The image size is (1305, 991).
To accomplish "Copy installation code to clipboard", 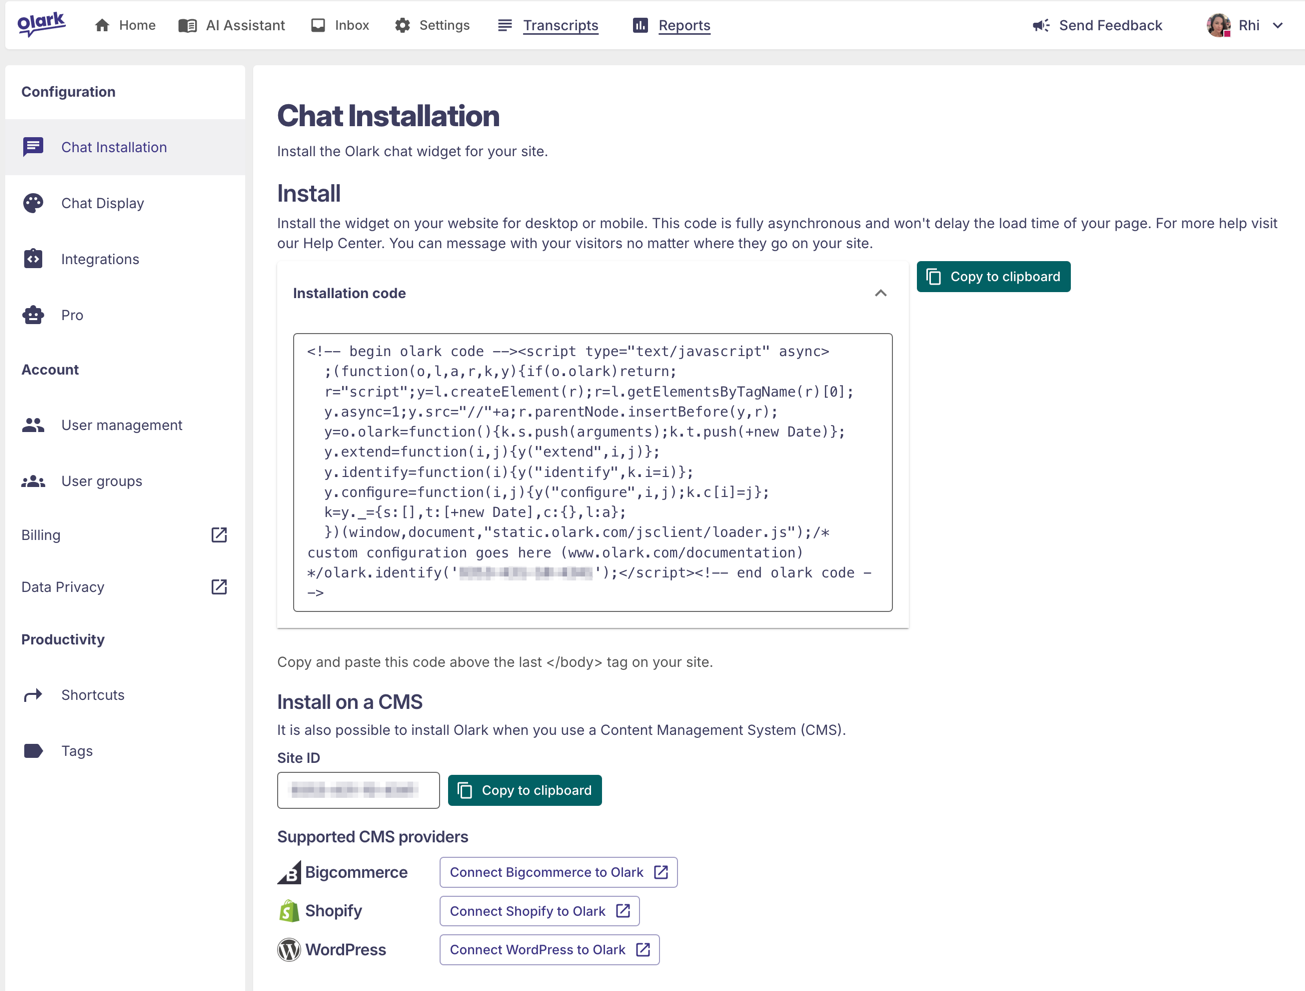I will point(993,277).
